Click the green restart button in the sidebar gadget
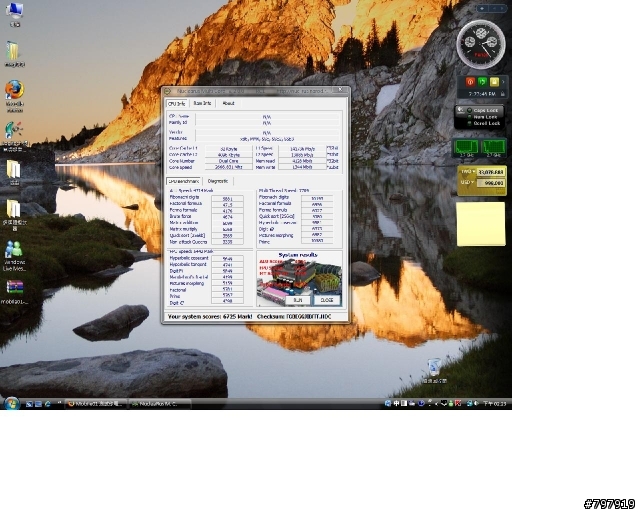The width and height of the screenshot is (640, 512). (x=482, y=82)
